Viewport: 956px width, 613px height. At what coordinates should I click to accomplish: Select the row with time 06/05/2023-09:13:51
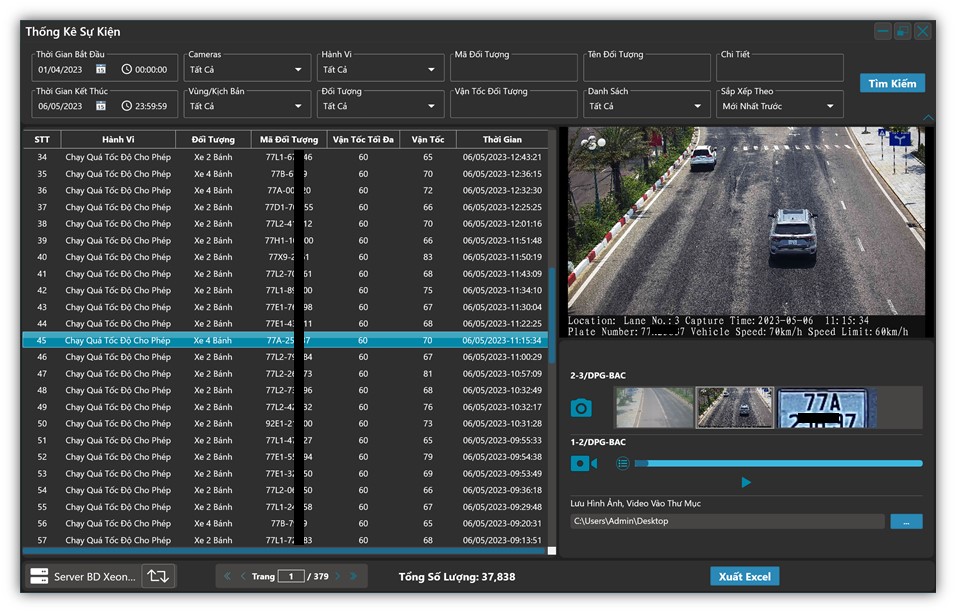pyautogui.click(x=285, y=540)
